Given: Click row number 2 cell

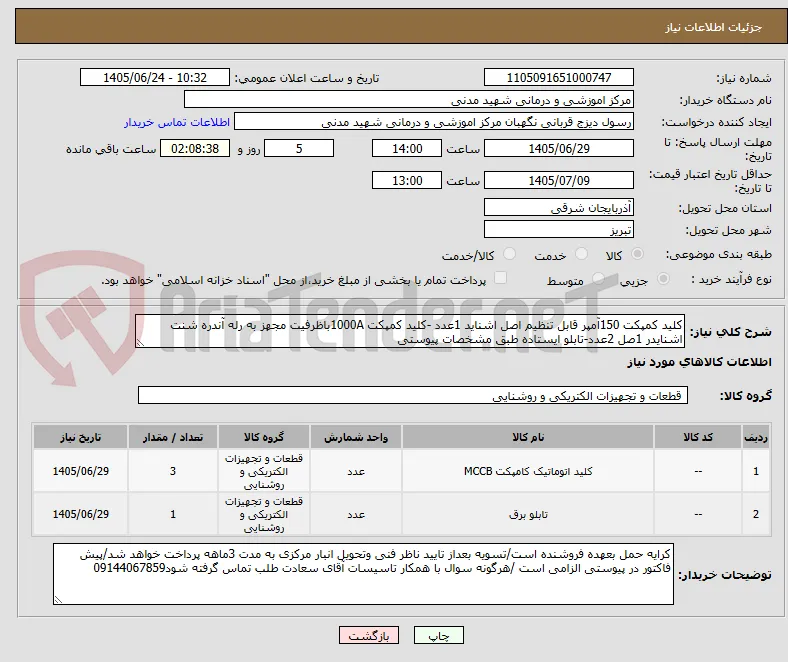Looking at the screenshot, I should pyautogui.click(x=756, y=514).
